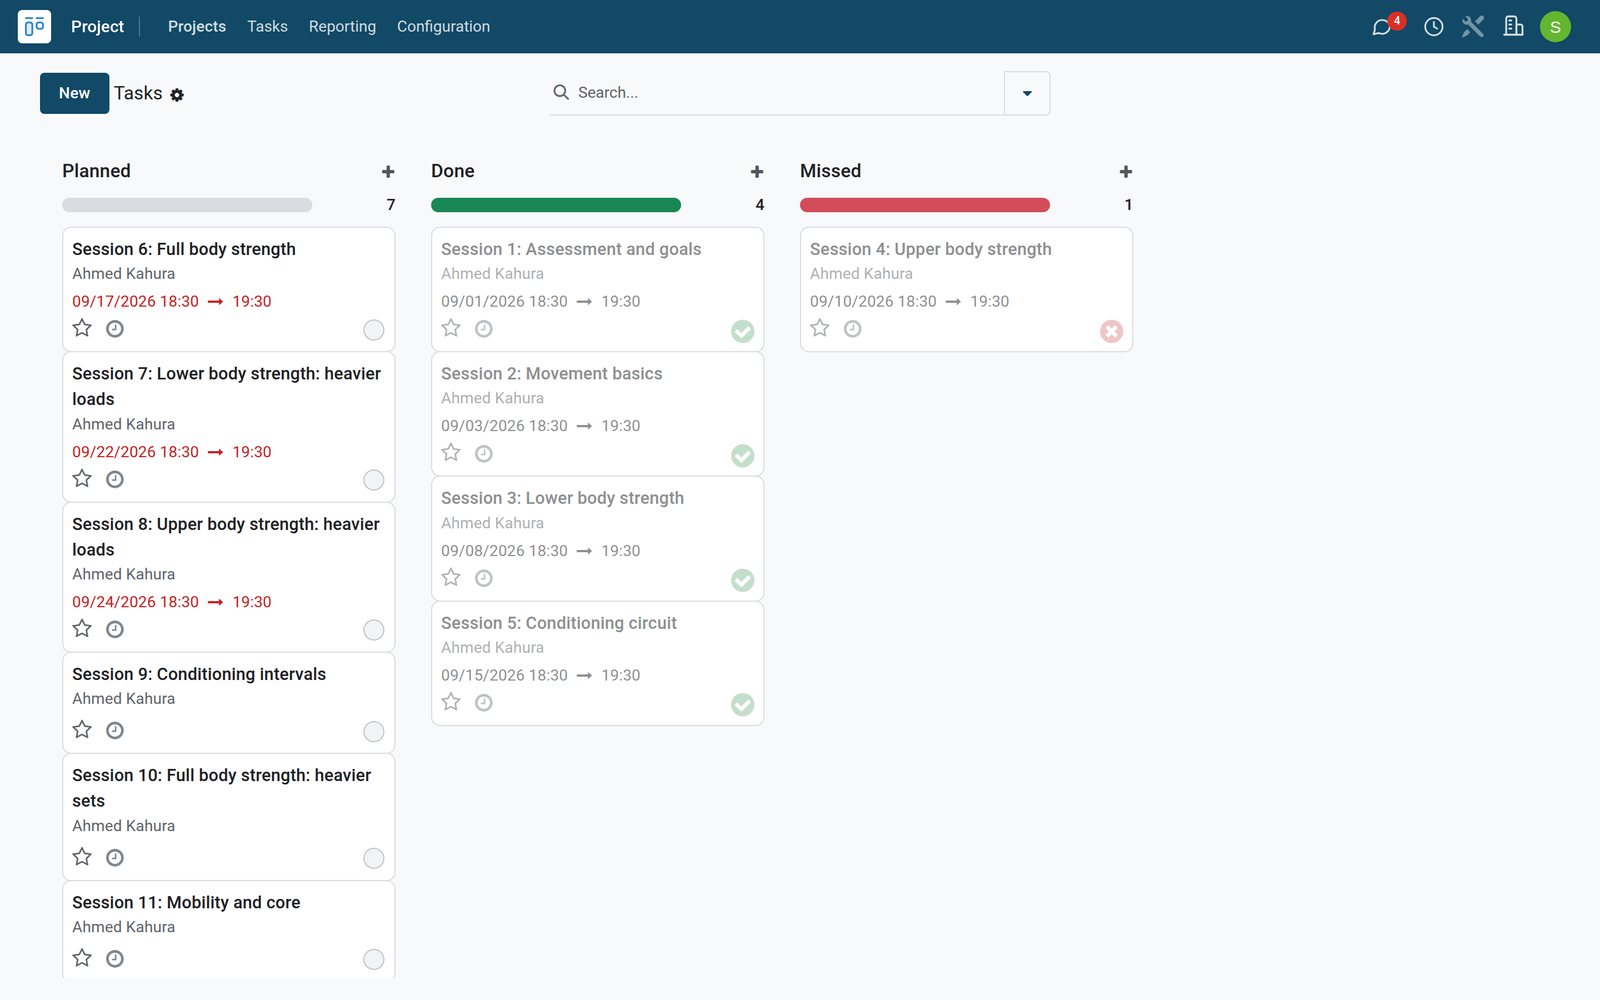This screenshot has height=1000, width=1600.
Task: Click the green Done progress bar
Action: coord(556,205)
